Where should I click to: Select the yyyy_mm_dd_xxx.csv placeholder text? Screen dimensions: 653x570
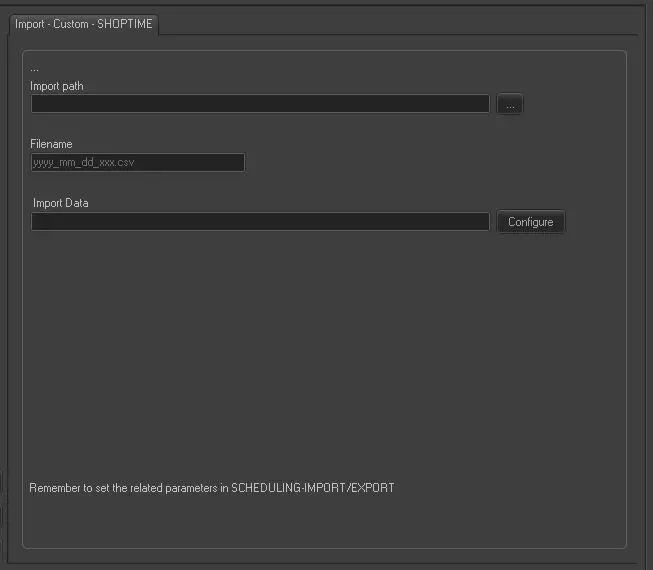click(84, 162)
